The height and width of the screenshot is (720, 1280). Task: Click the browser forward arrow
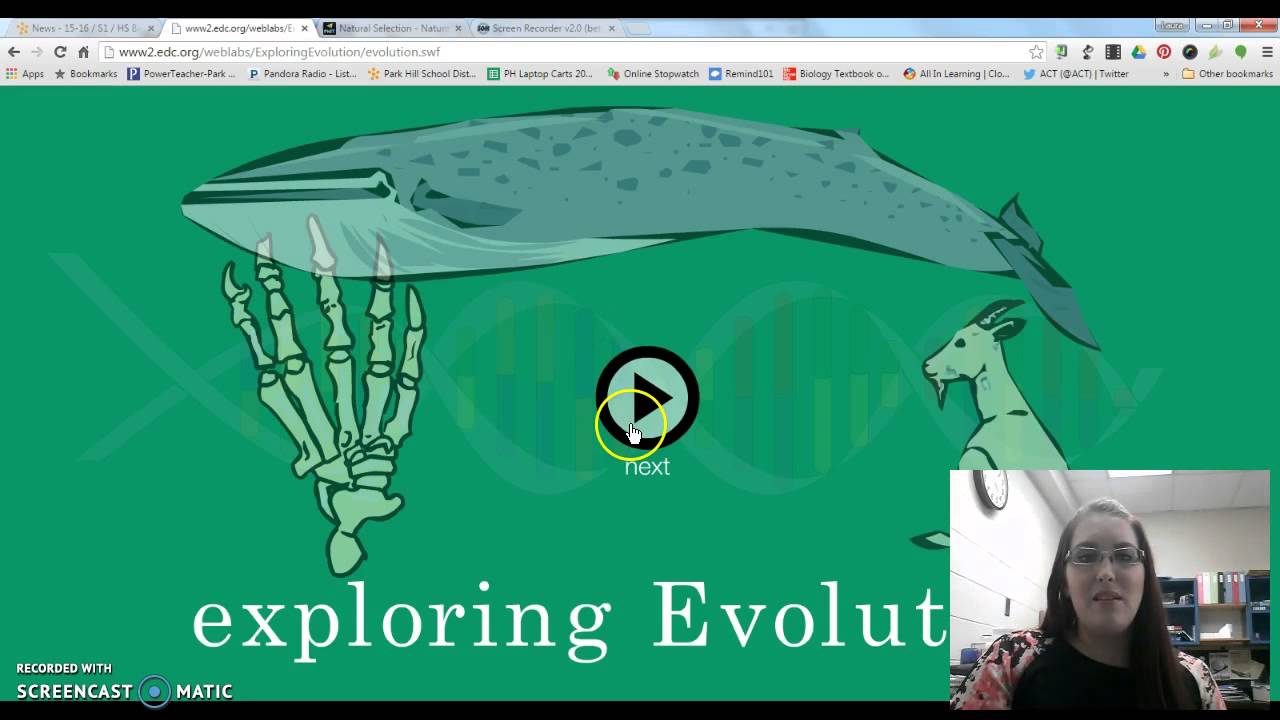(37, 52)
